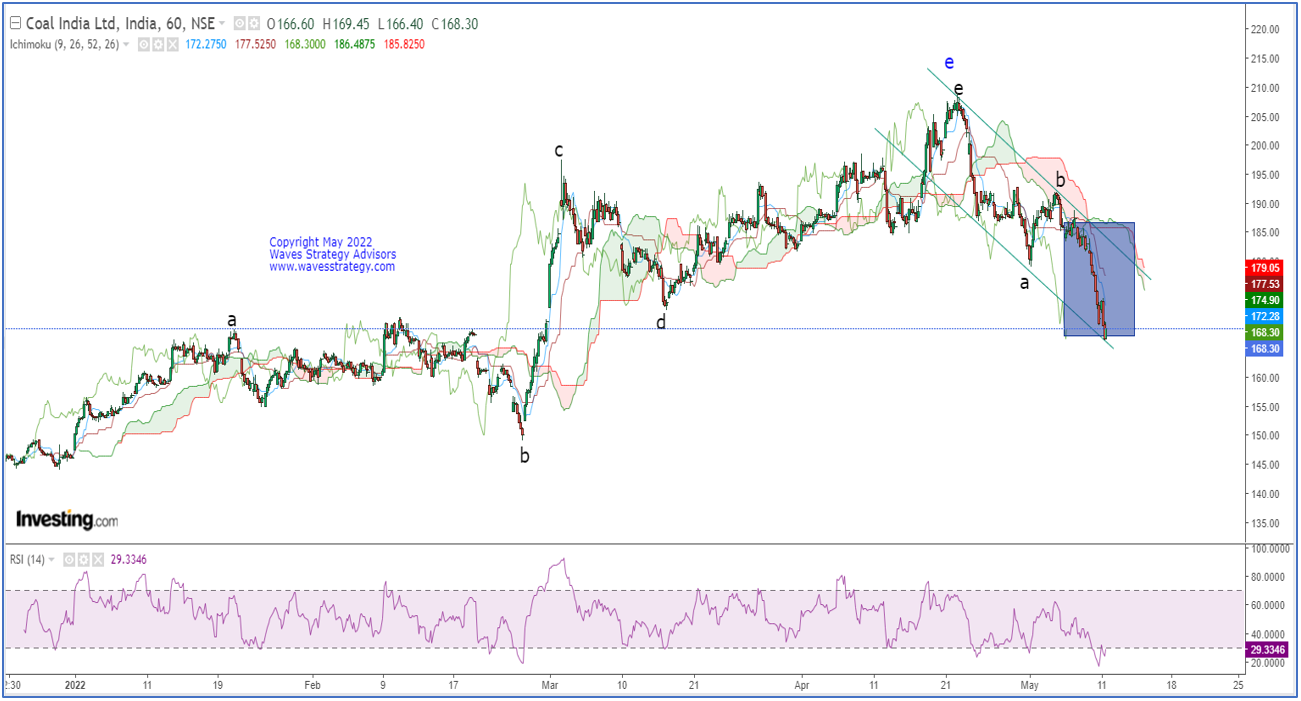Click Ichimoku value 186.4875 in legend

pyautogui.click(x=354, y=45)
